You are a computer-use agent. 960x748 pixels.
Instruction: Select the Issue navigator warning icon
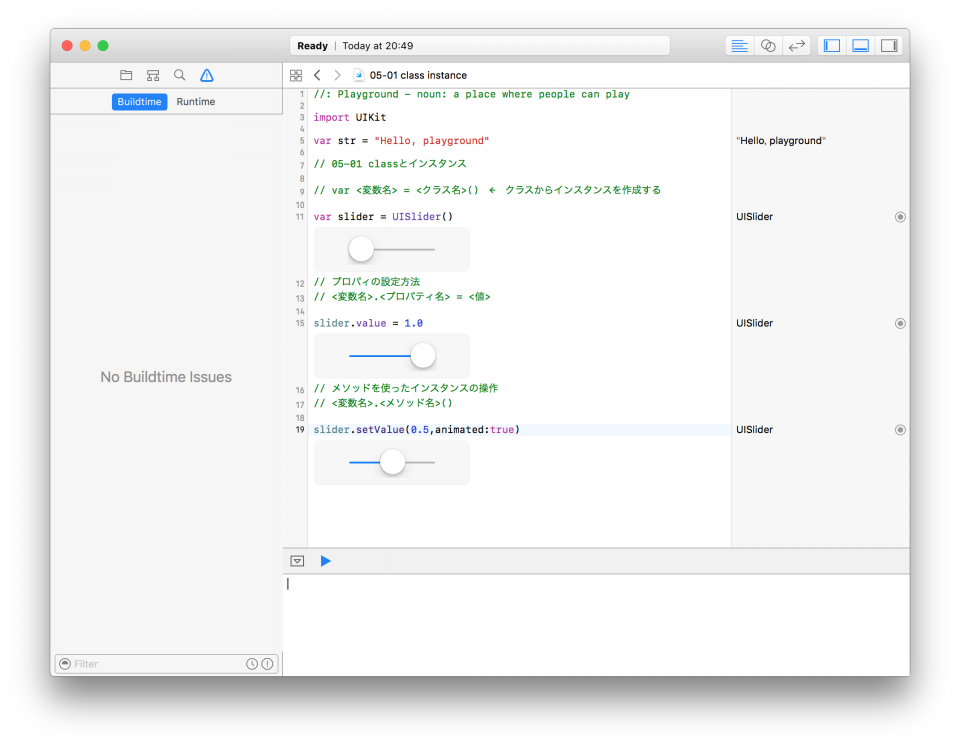point(207,75)
